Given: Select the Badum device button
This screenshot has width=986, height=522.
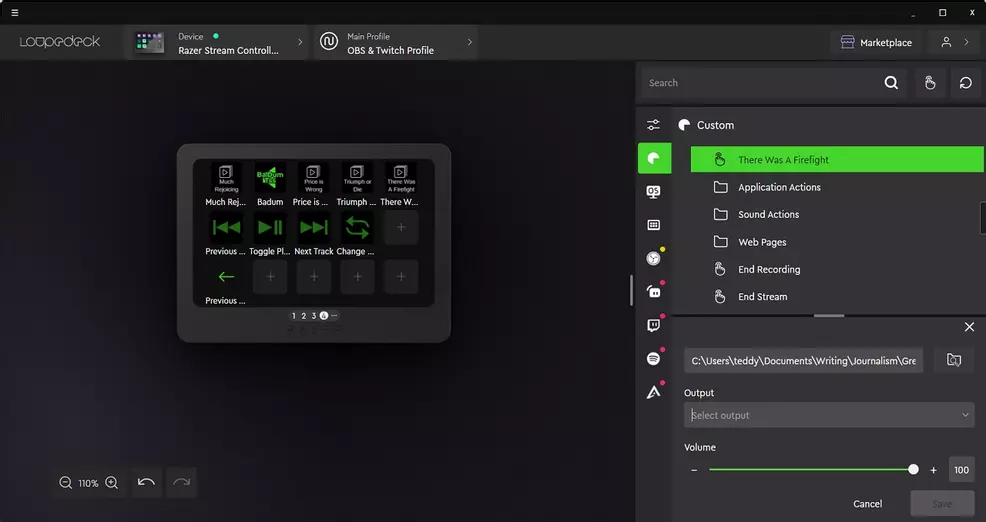Looking at the screenshot, I should tap(270, 179).
